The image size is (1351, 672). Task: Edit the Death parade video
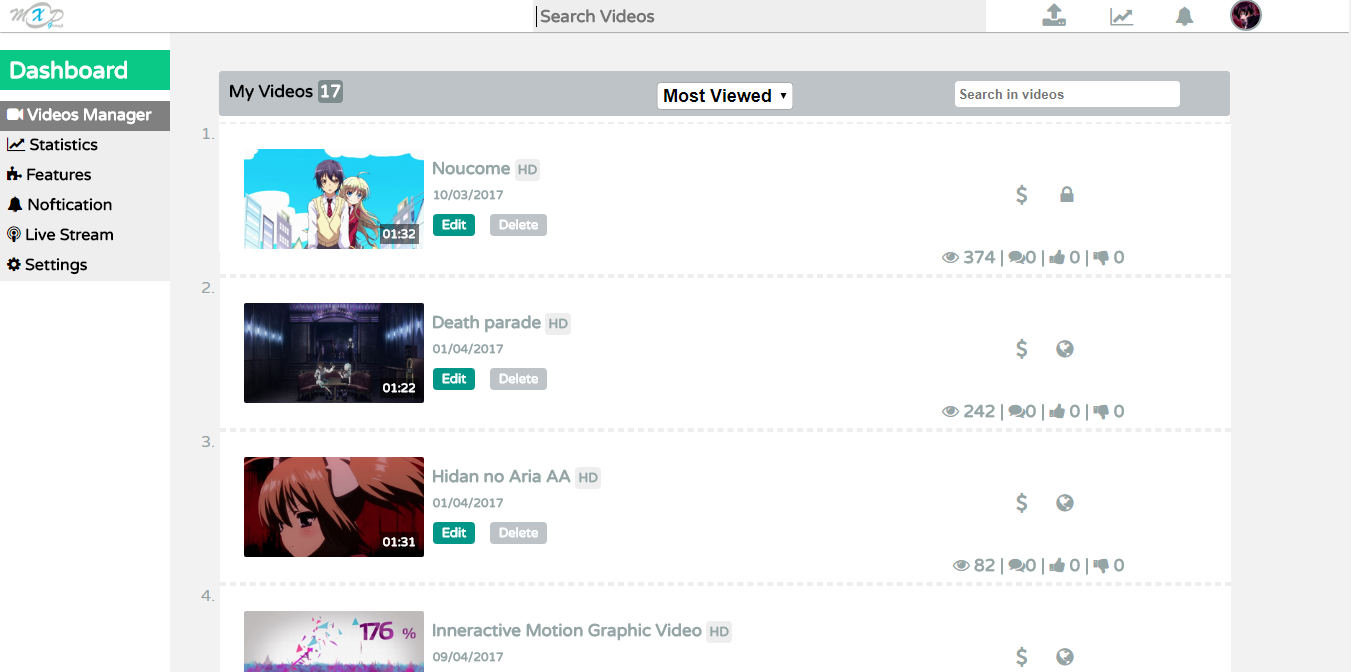click(454, 379)
